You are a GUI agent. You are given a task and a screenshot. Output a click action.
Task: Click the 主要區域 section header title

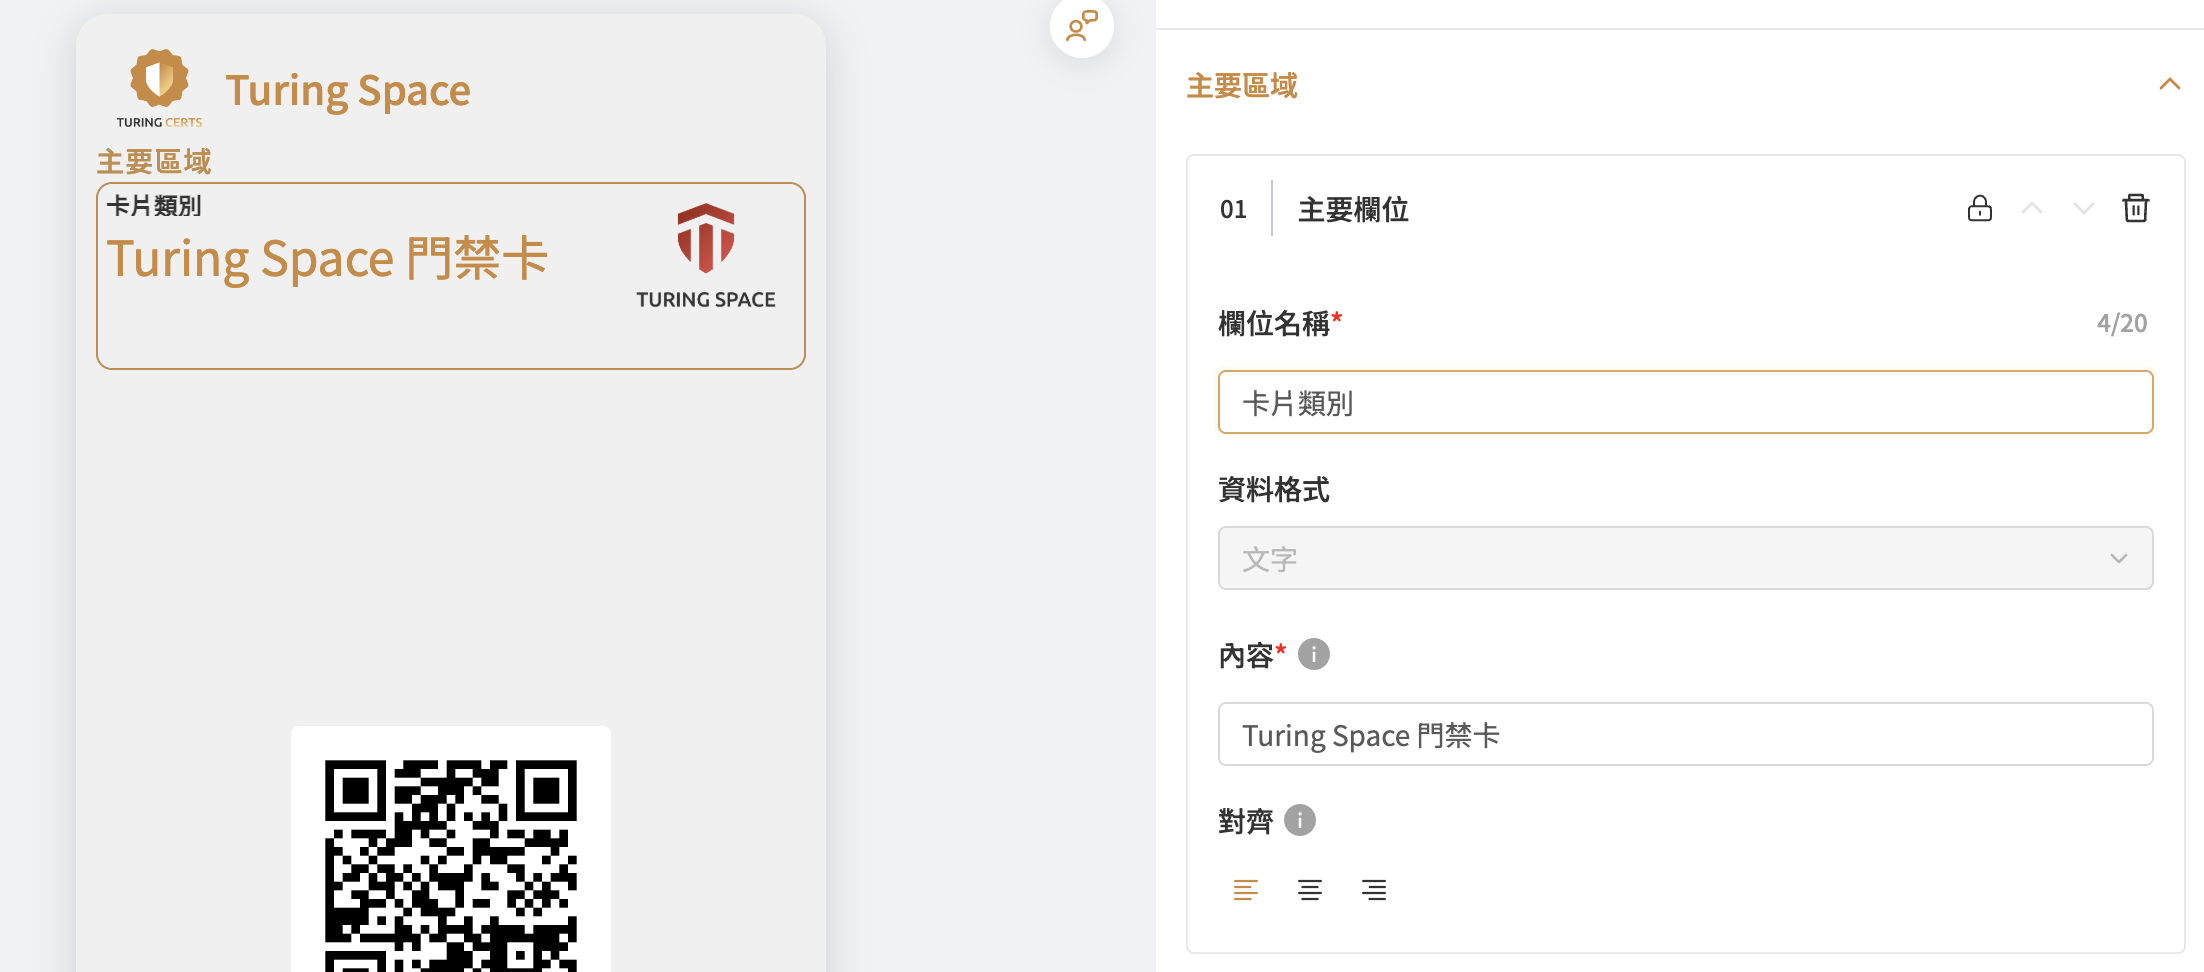coord(1241,86)
